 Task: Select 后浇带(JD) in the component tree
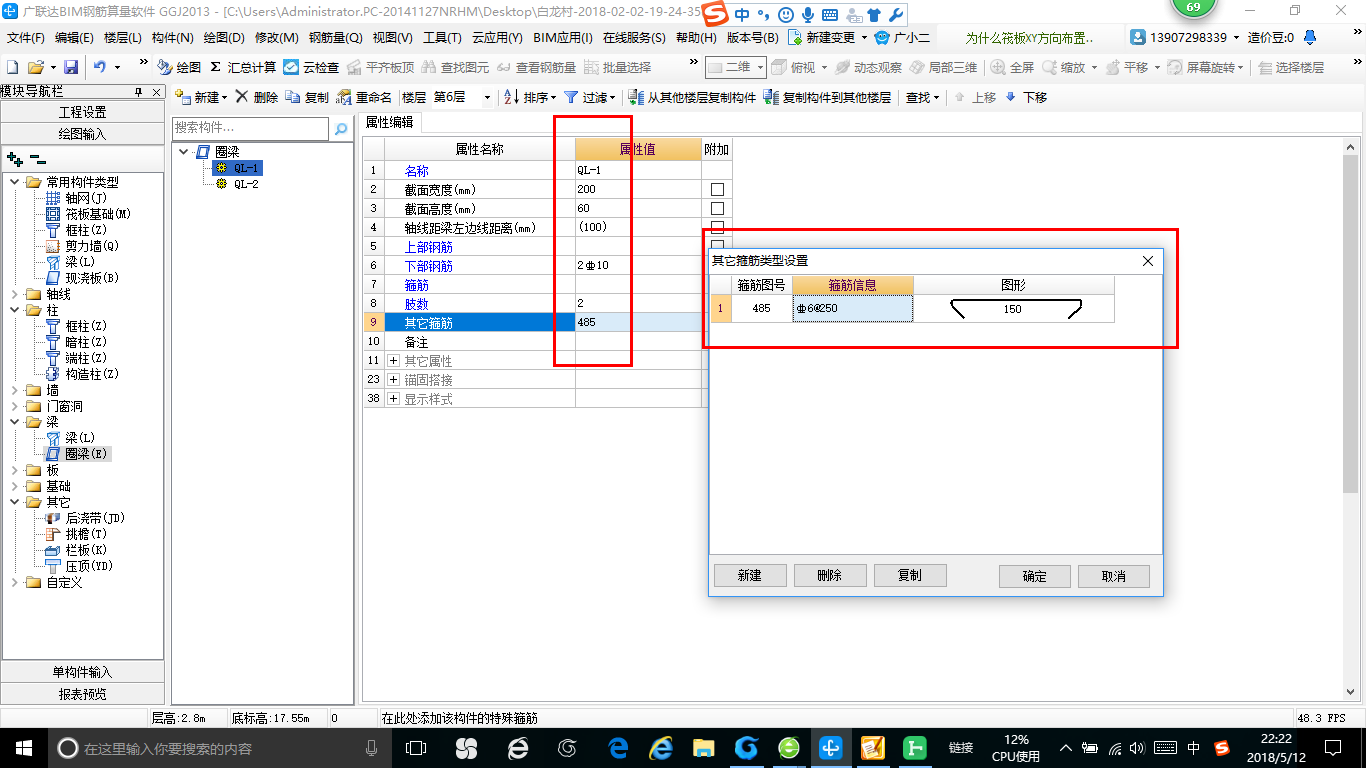coord(84,518)
